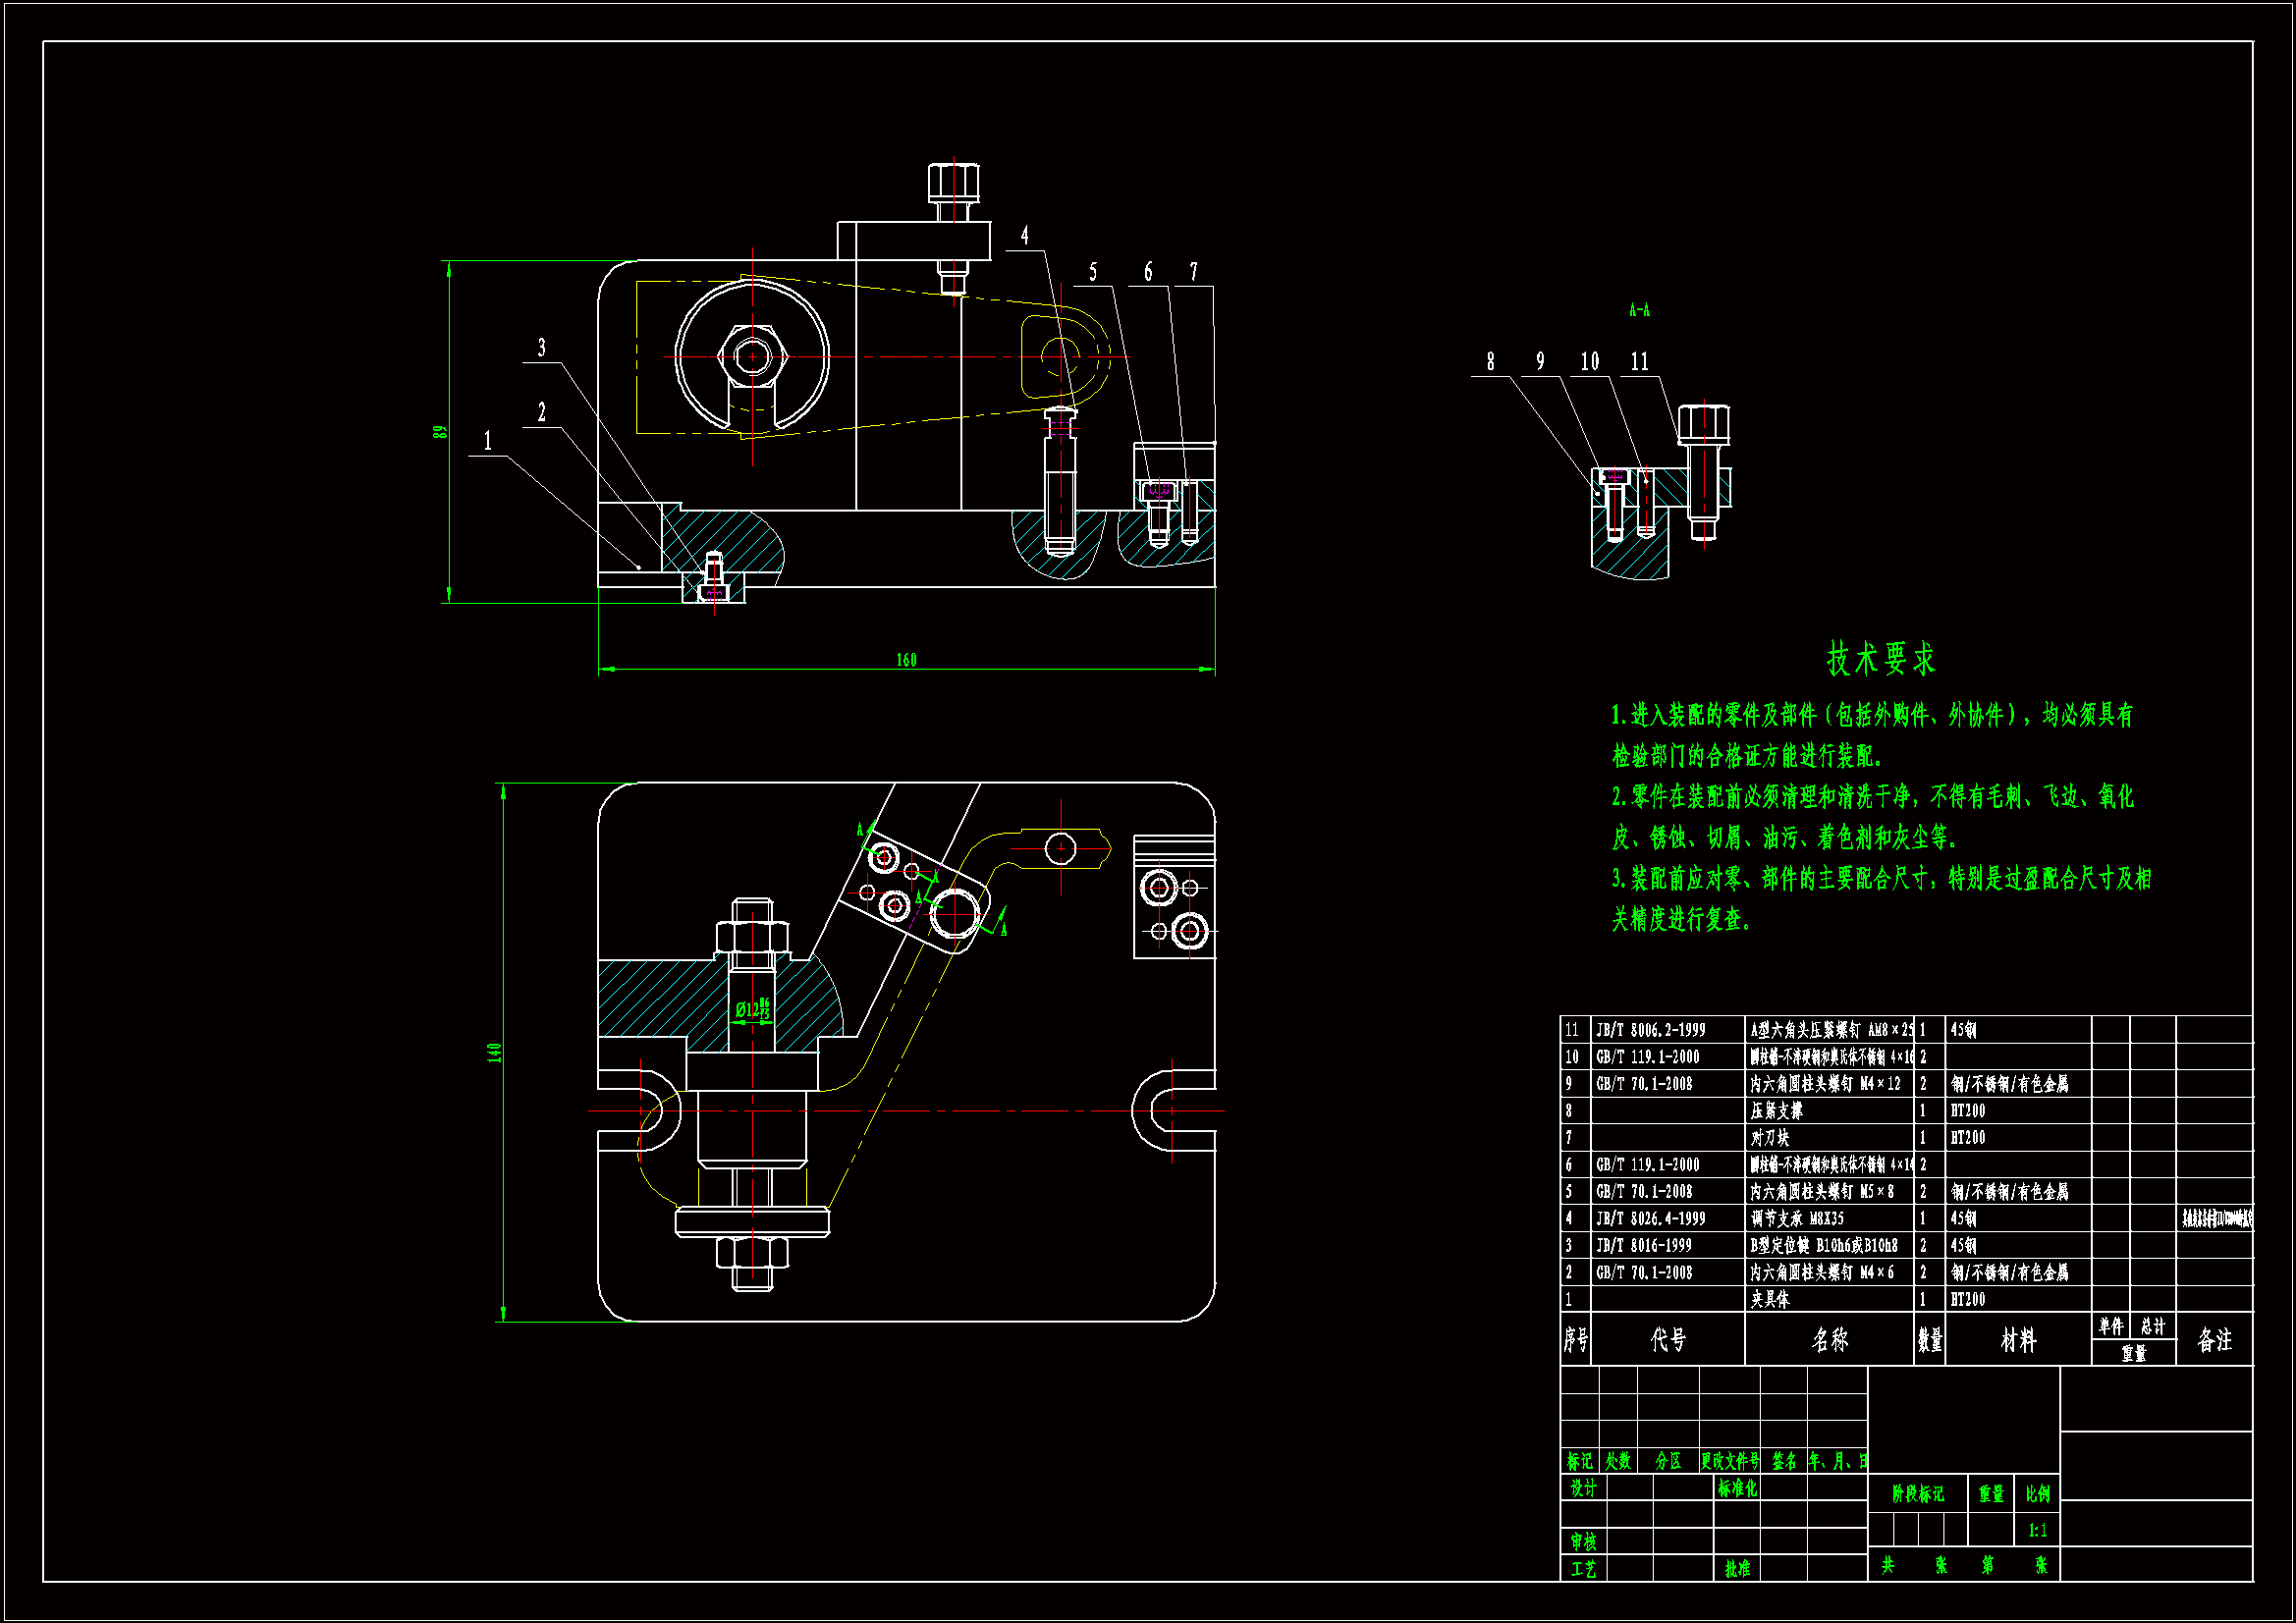
Task: Click the A-A section view label
Action: 1639,310
